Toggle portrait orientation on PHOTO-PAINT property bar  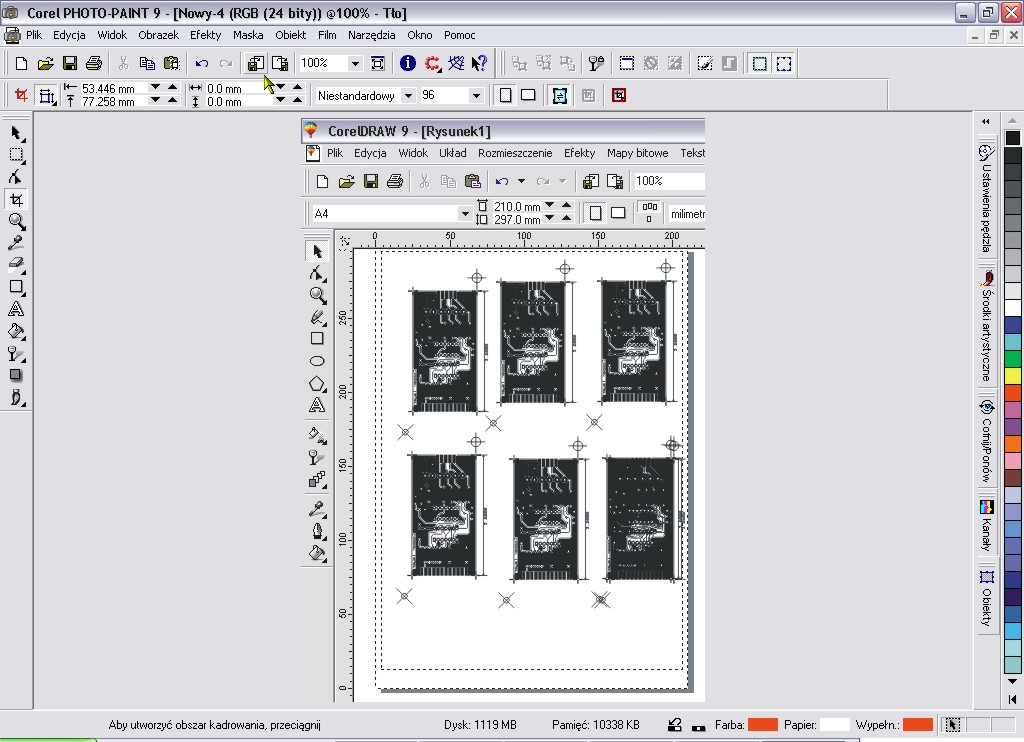[x=505, y=95]
